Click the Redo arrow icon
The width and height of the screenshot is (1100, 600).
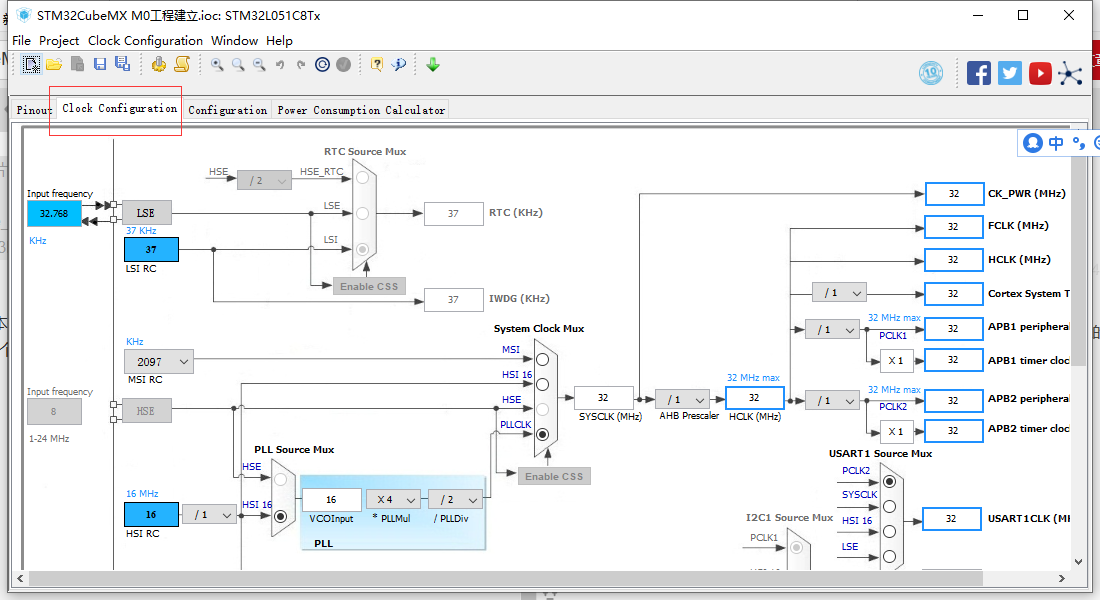[301, 65]
